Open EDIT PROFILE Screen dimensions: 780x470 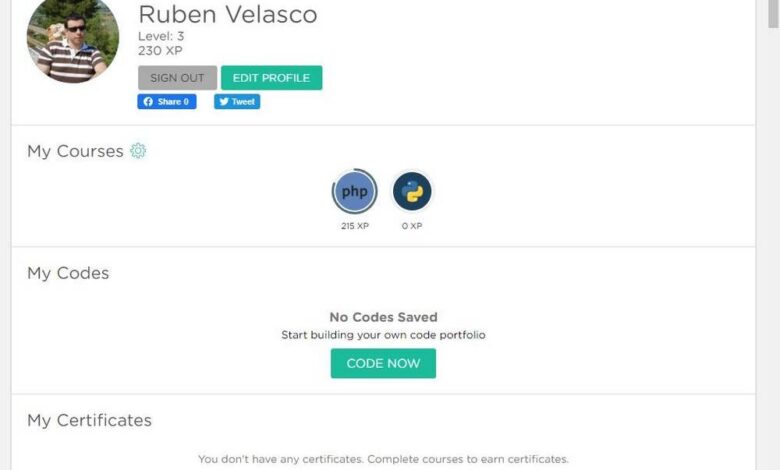pos(271,78)
